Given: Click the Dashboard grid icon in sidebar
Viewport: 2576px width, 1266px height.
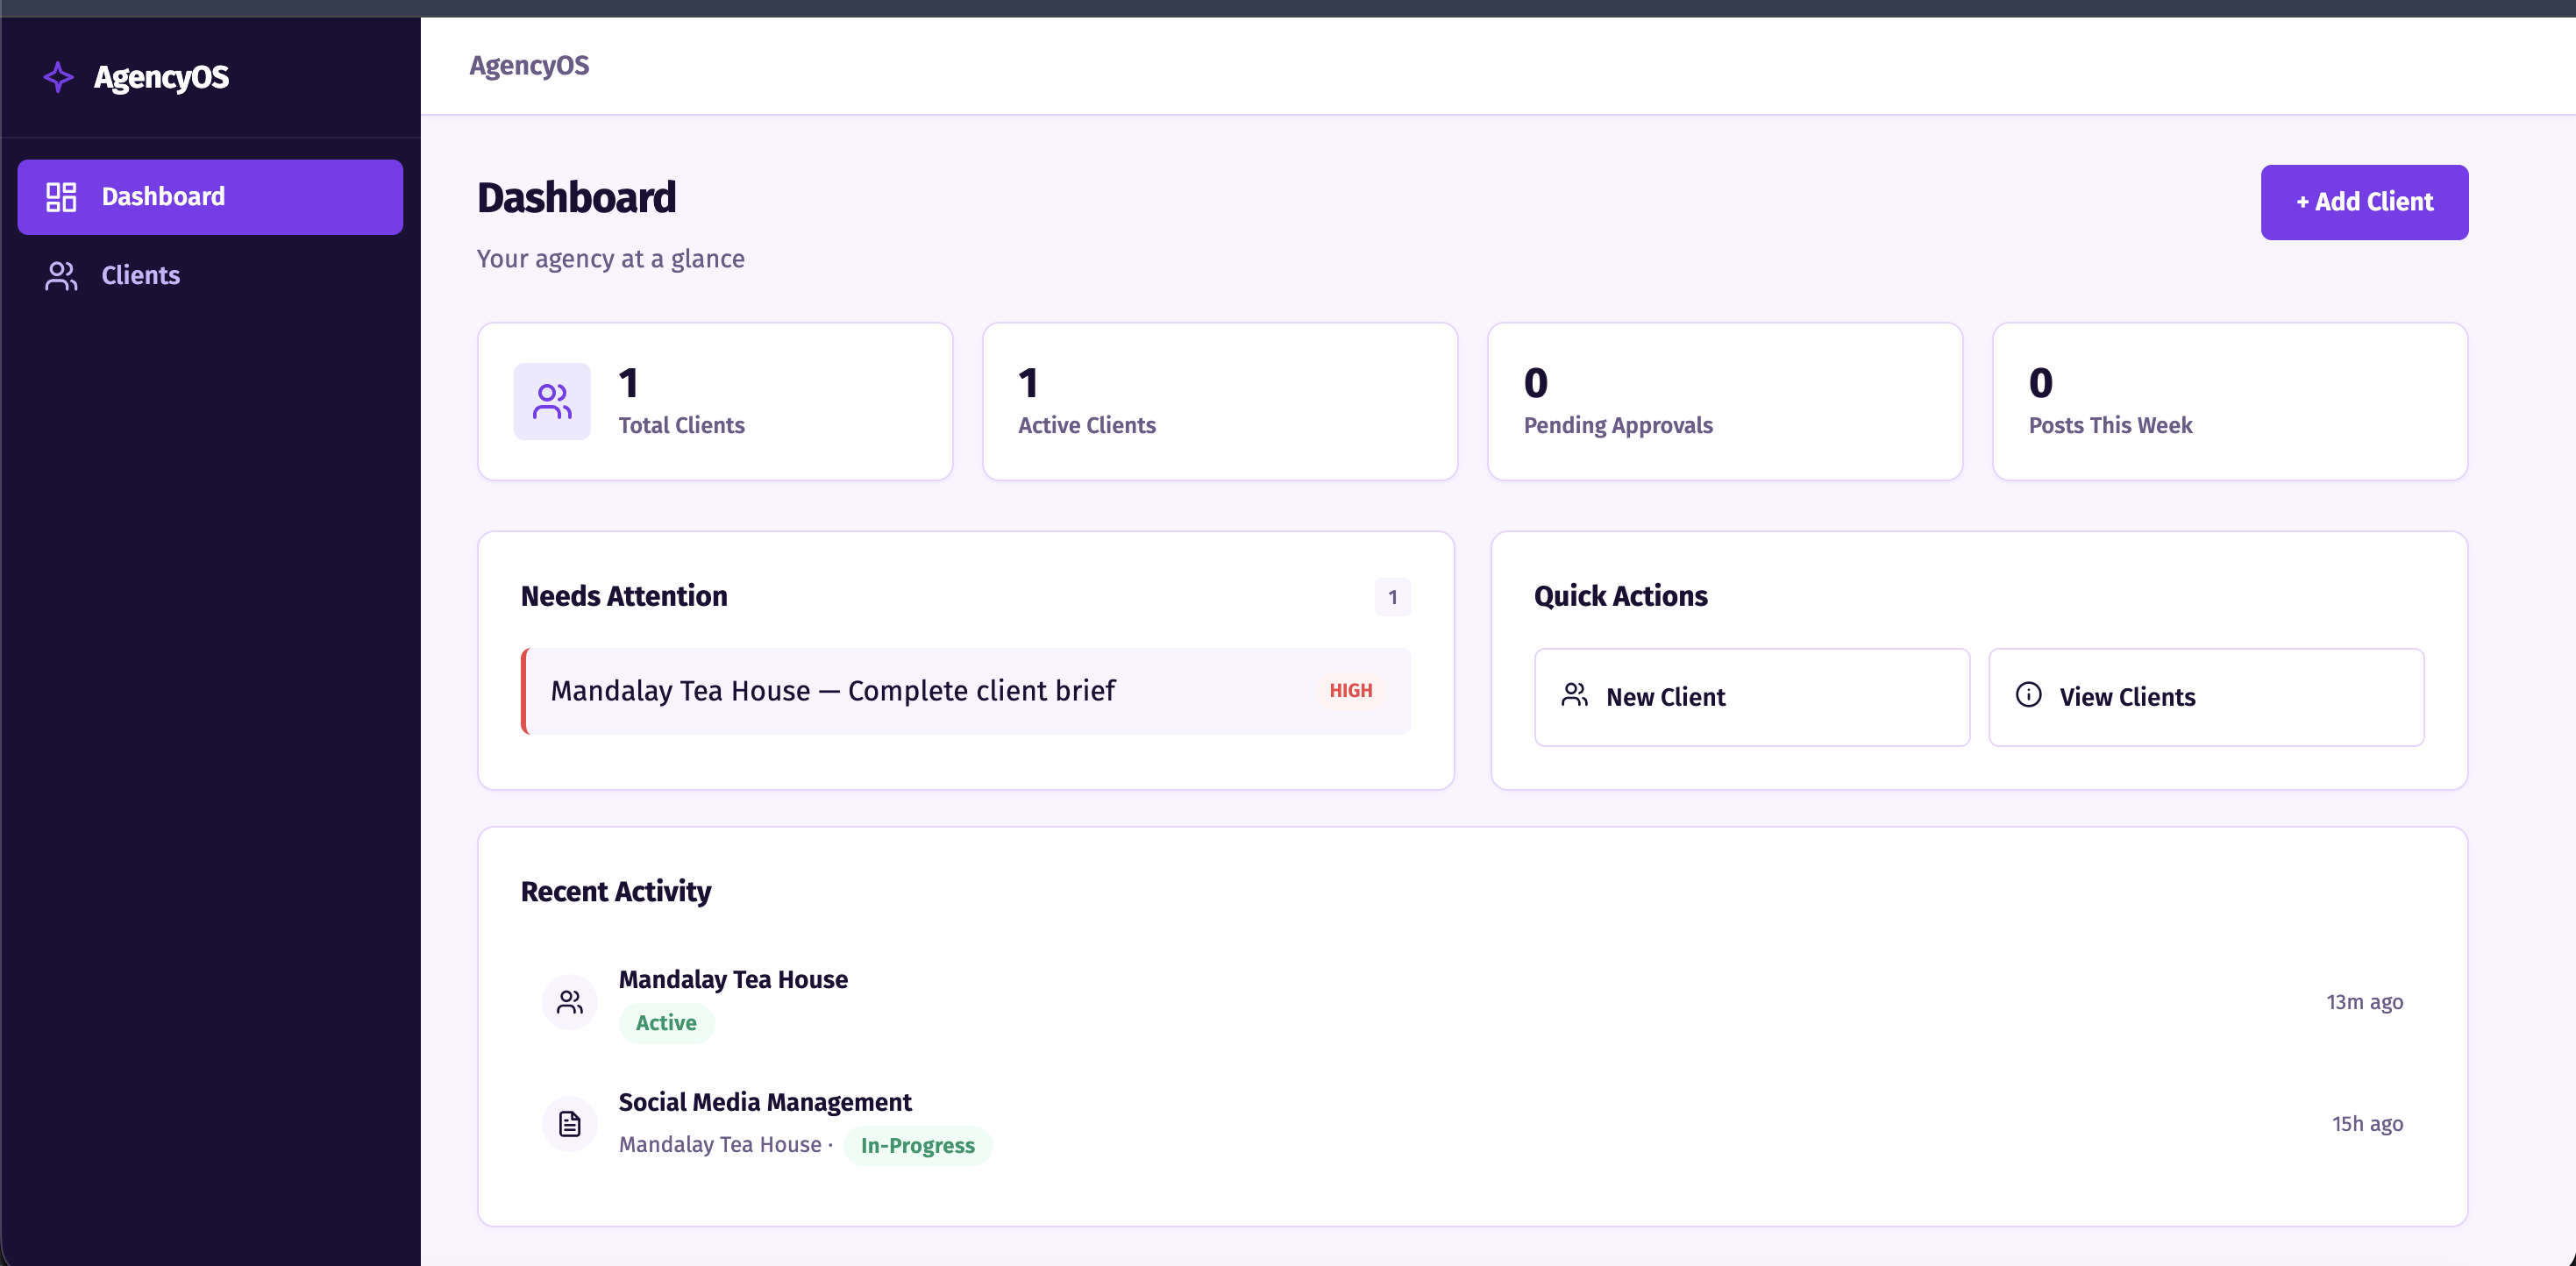Looking at the screenshot, I should click(61, 197).
